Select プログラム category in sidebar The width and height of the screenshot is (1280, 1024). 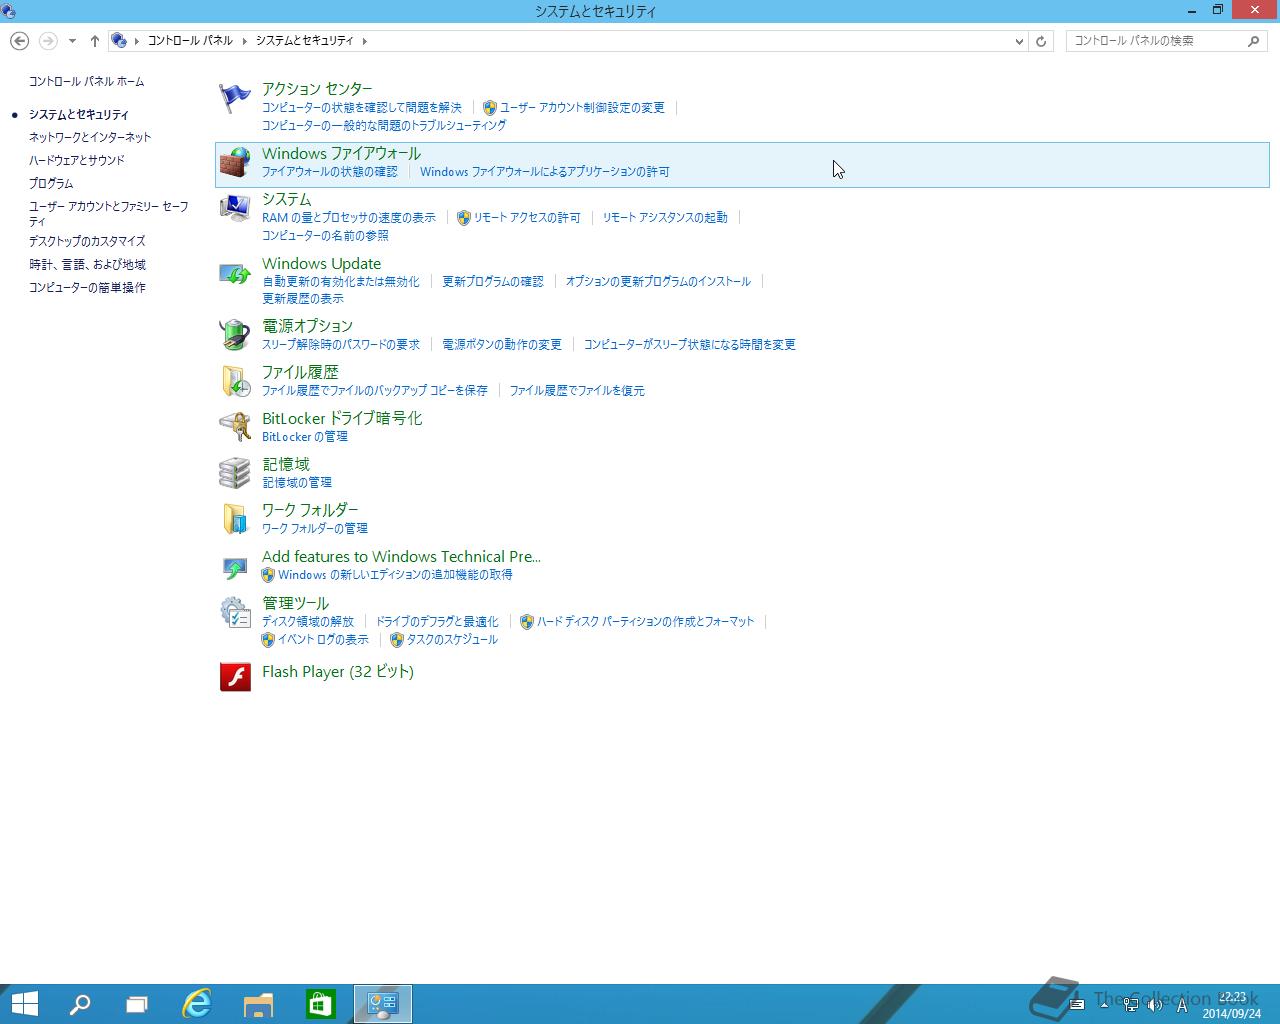(x=51, y=183)
